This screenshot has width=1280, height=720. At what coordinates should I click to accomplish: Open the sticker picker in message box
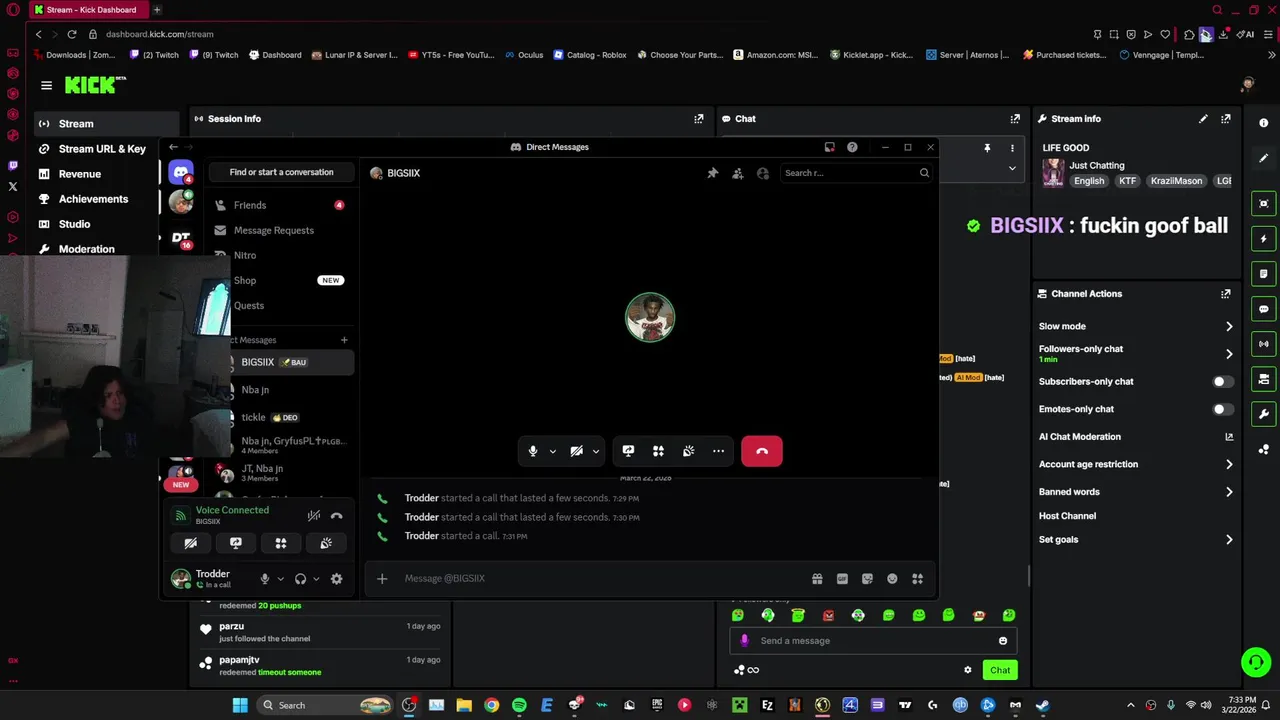coord(867,578)
